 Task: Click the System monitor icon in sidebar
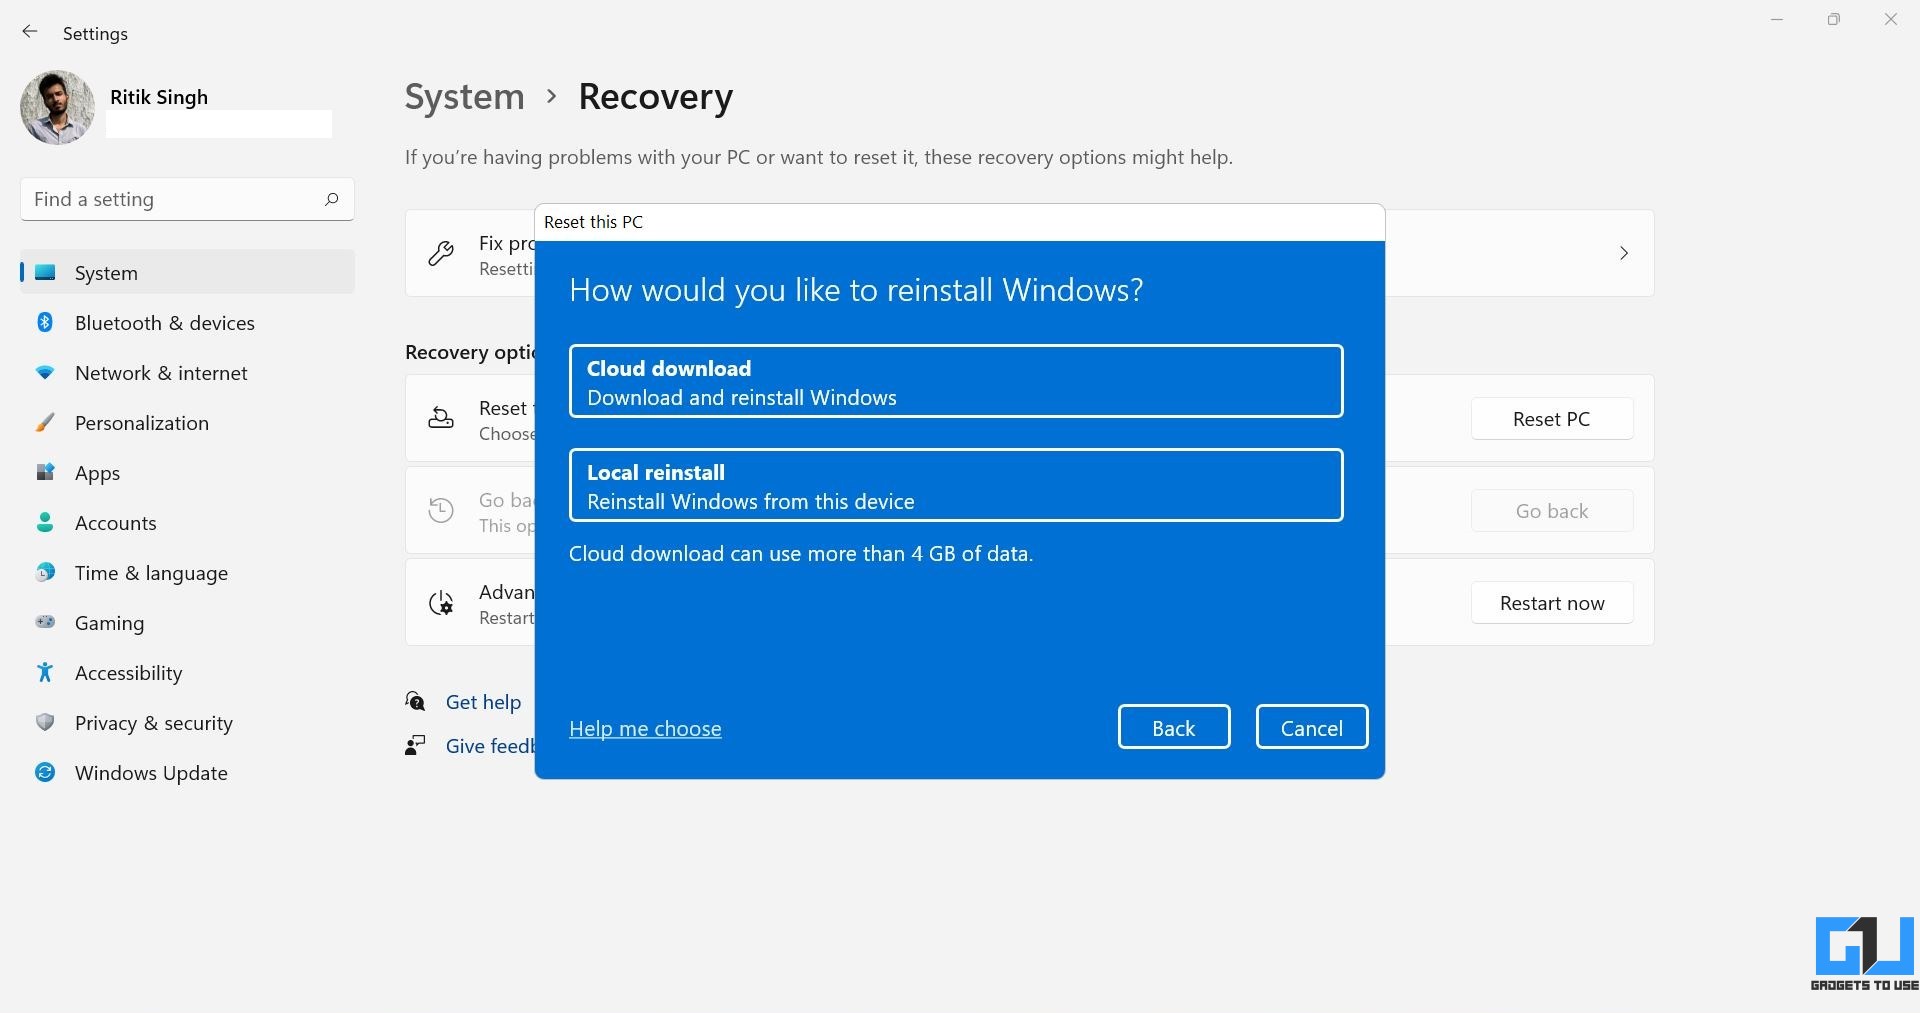pos(45,272)
